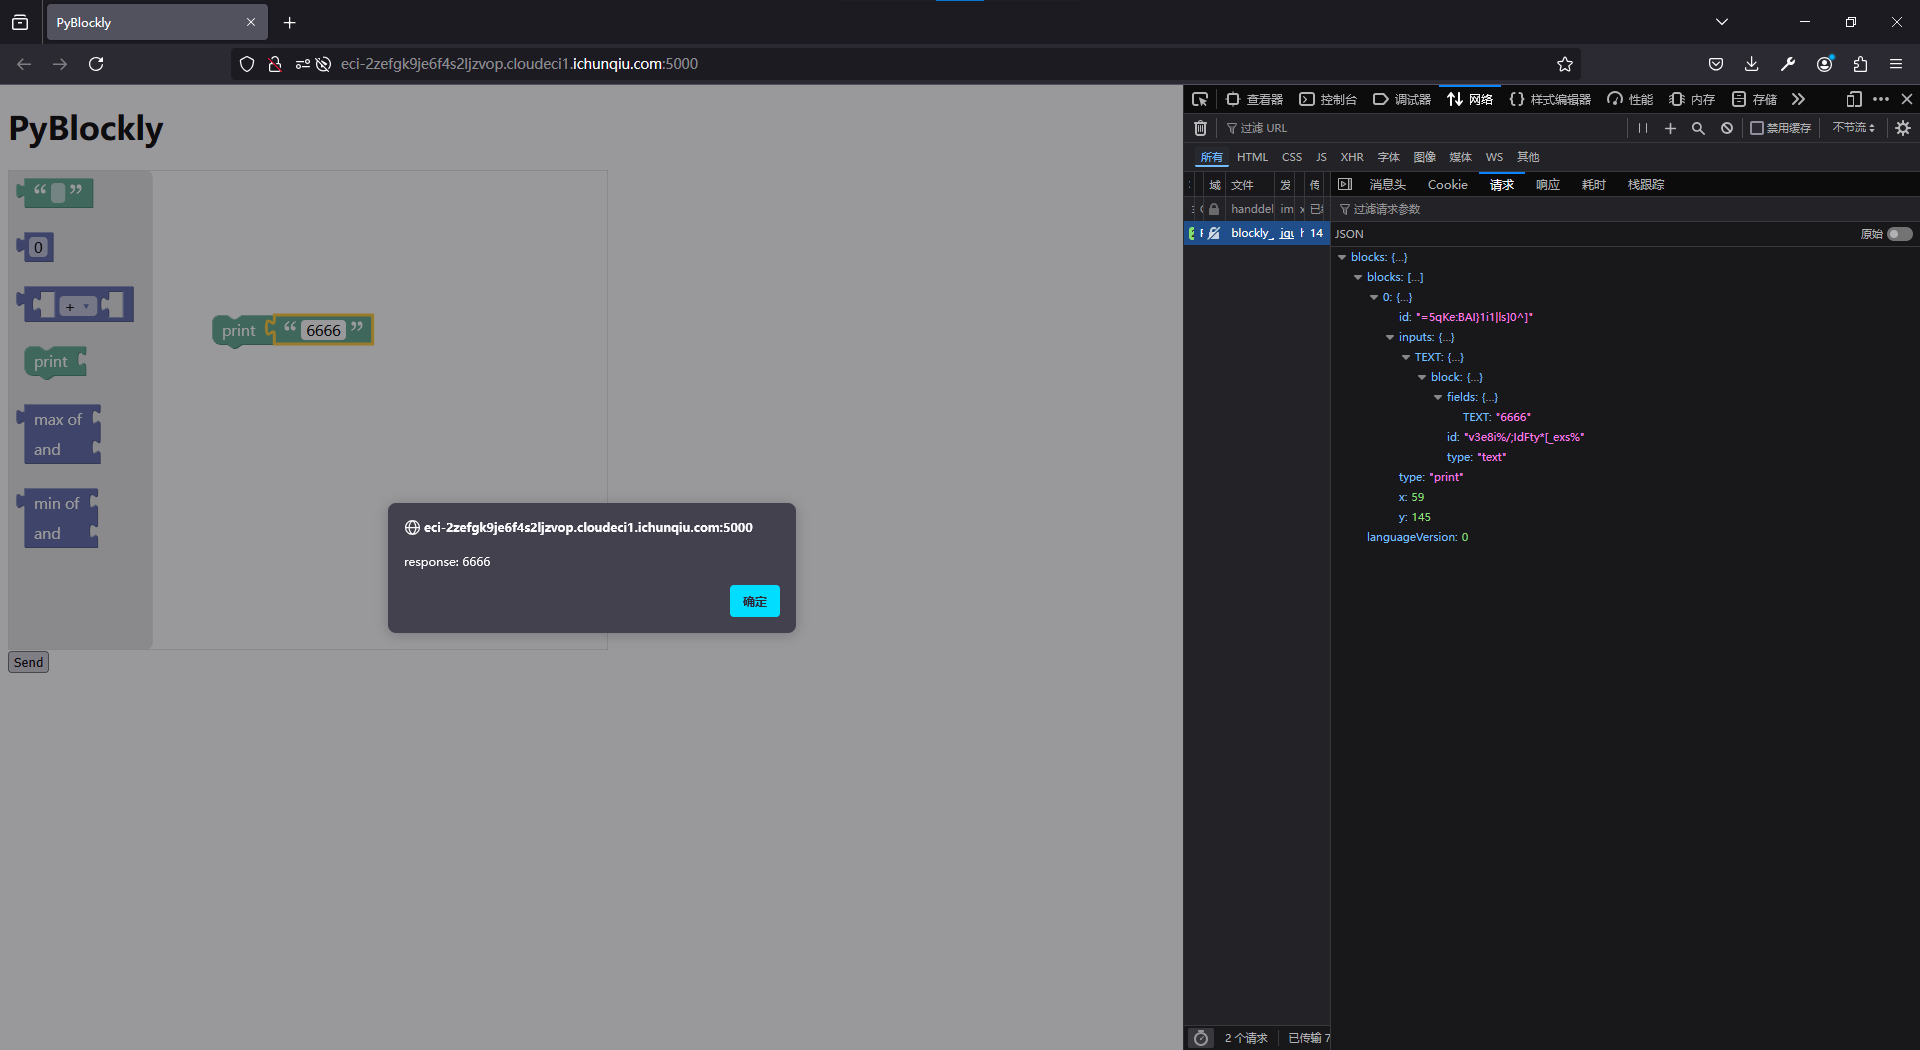Pause network recording
The height and width of the screenshot is (1050, 1920).
(1642, 128)
